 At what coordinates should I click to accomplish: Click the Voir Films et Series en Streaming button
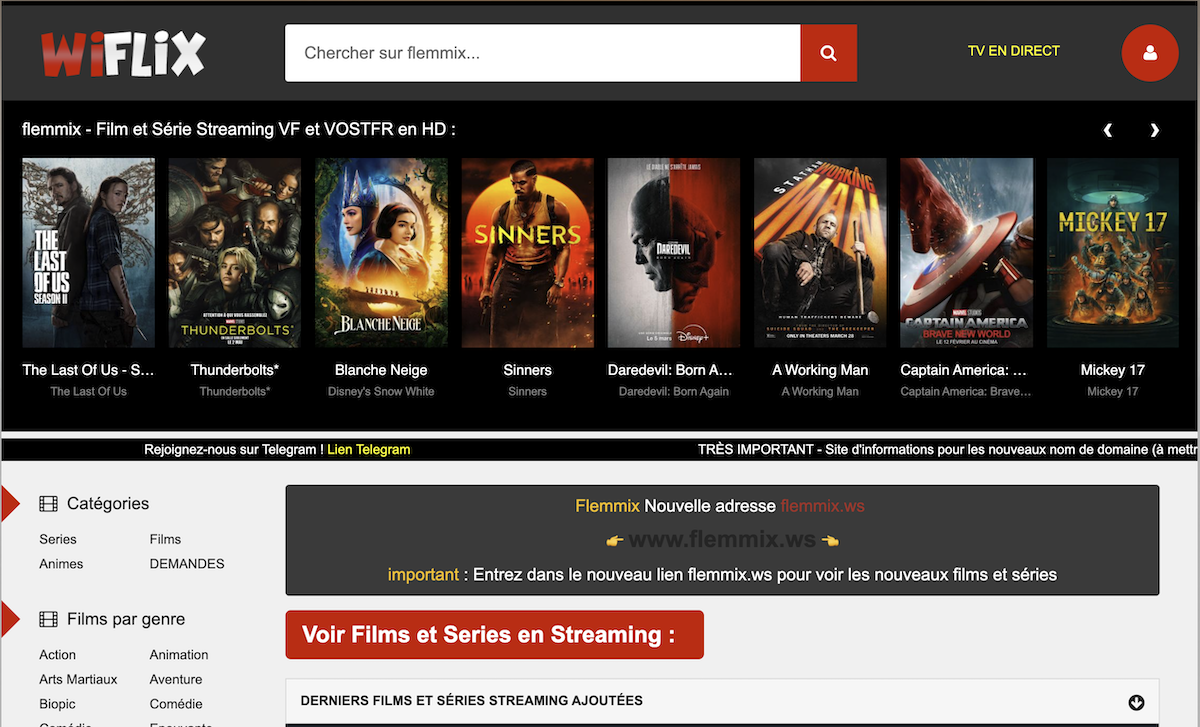tap(494, 635)
